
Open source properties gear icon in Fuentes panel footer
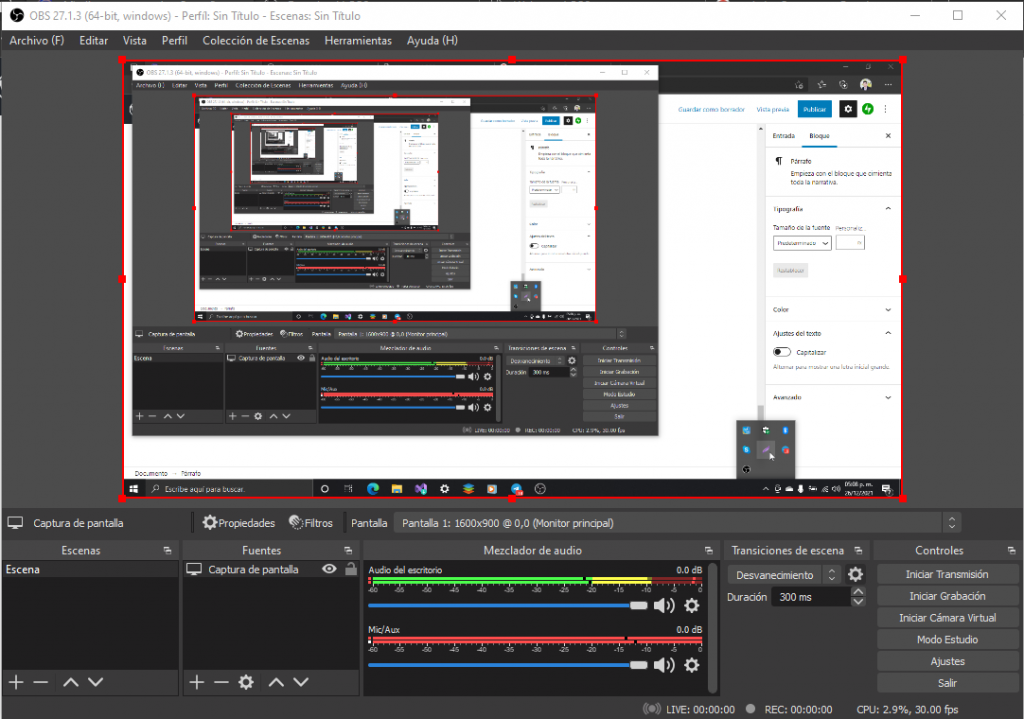246,682
